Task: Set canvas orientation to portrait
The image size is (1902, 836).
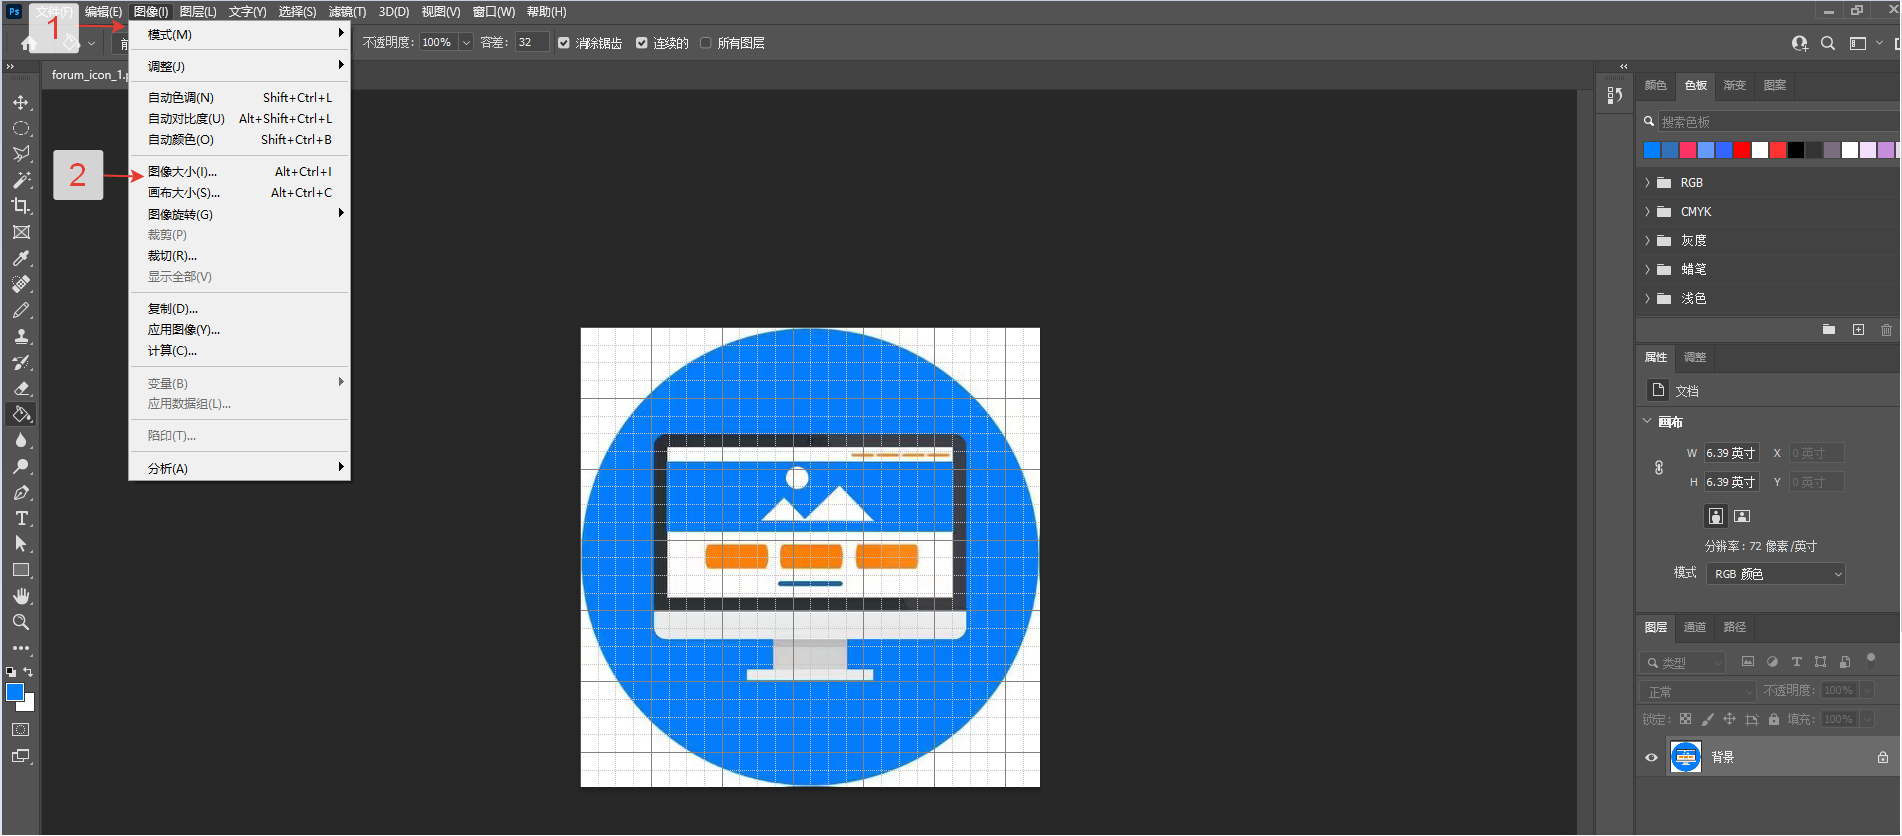Action: click(x=1716, y=516)
